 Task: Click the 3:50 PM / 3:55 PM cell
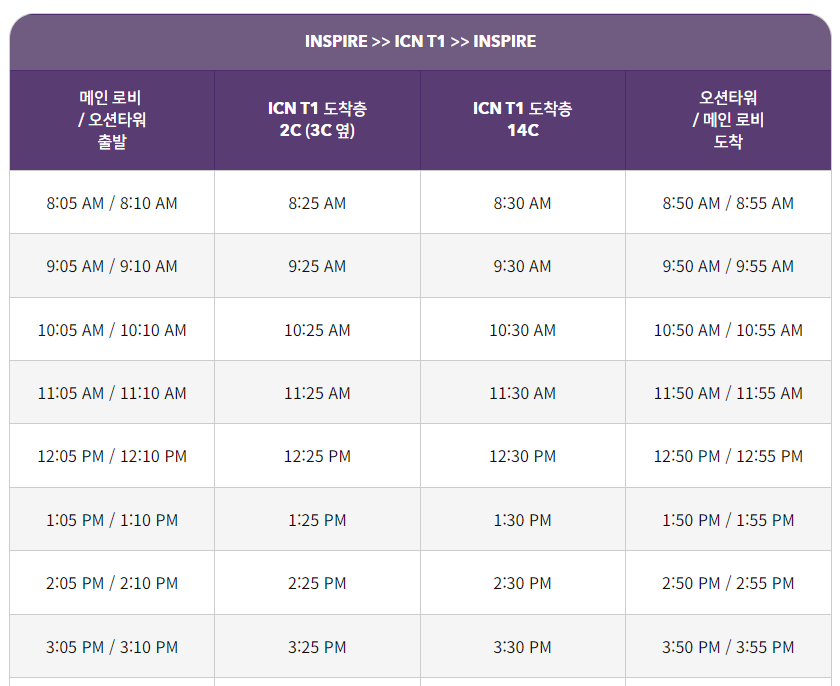point(728,646)
